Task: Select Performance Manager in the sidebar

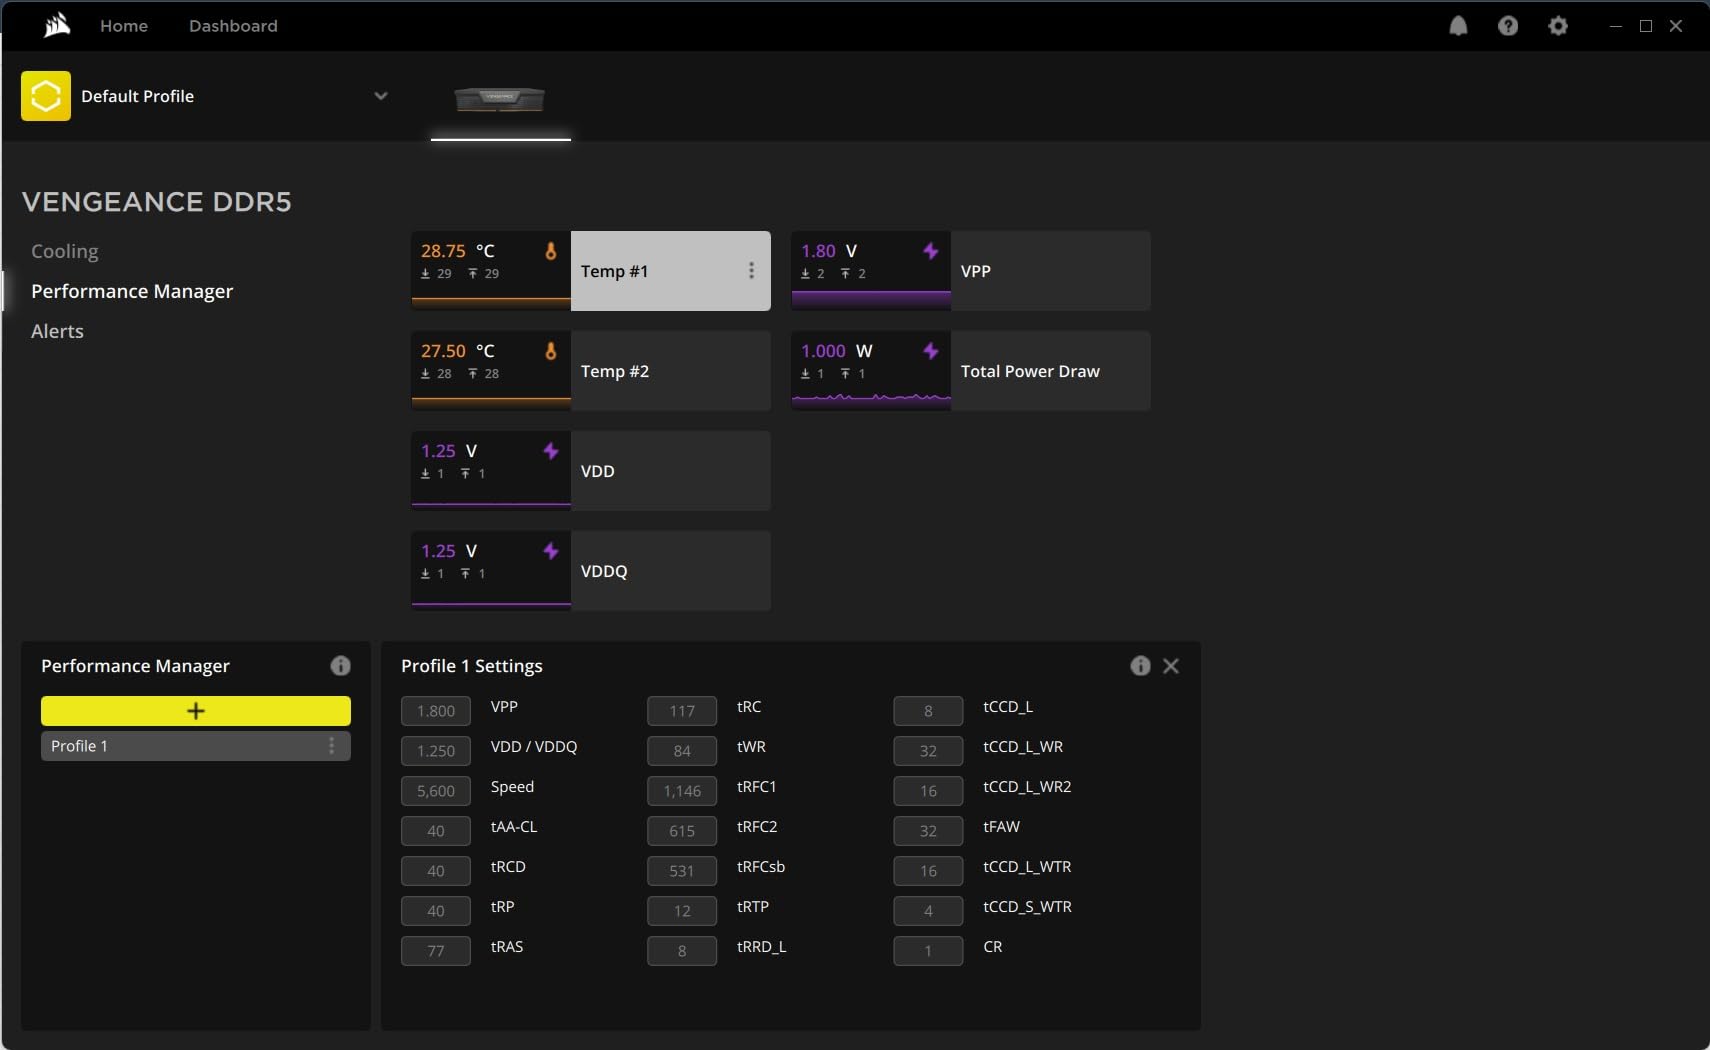Action: (x=132, y=291)
